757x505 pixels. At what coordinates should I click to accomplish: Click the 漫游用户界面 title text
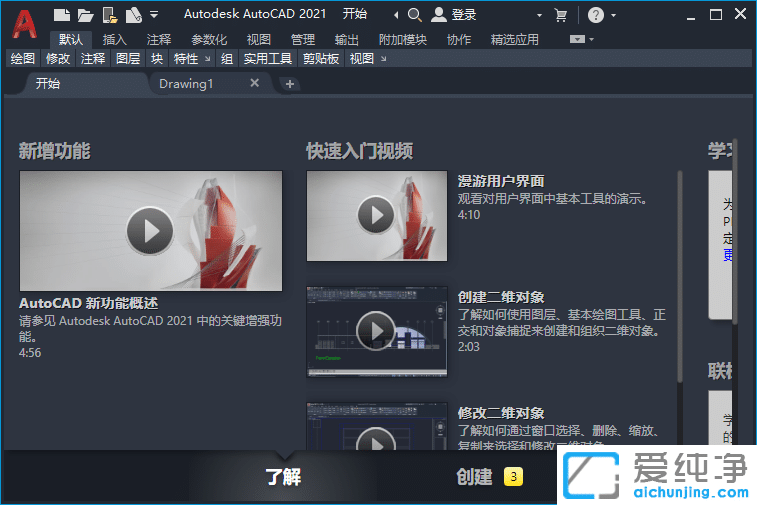pyautogui.click(x=501, y=181)
